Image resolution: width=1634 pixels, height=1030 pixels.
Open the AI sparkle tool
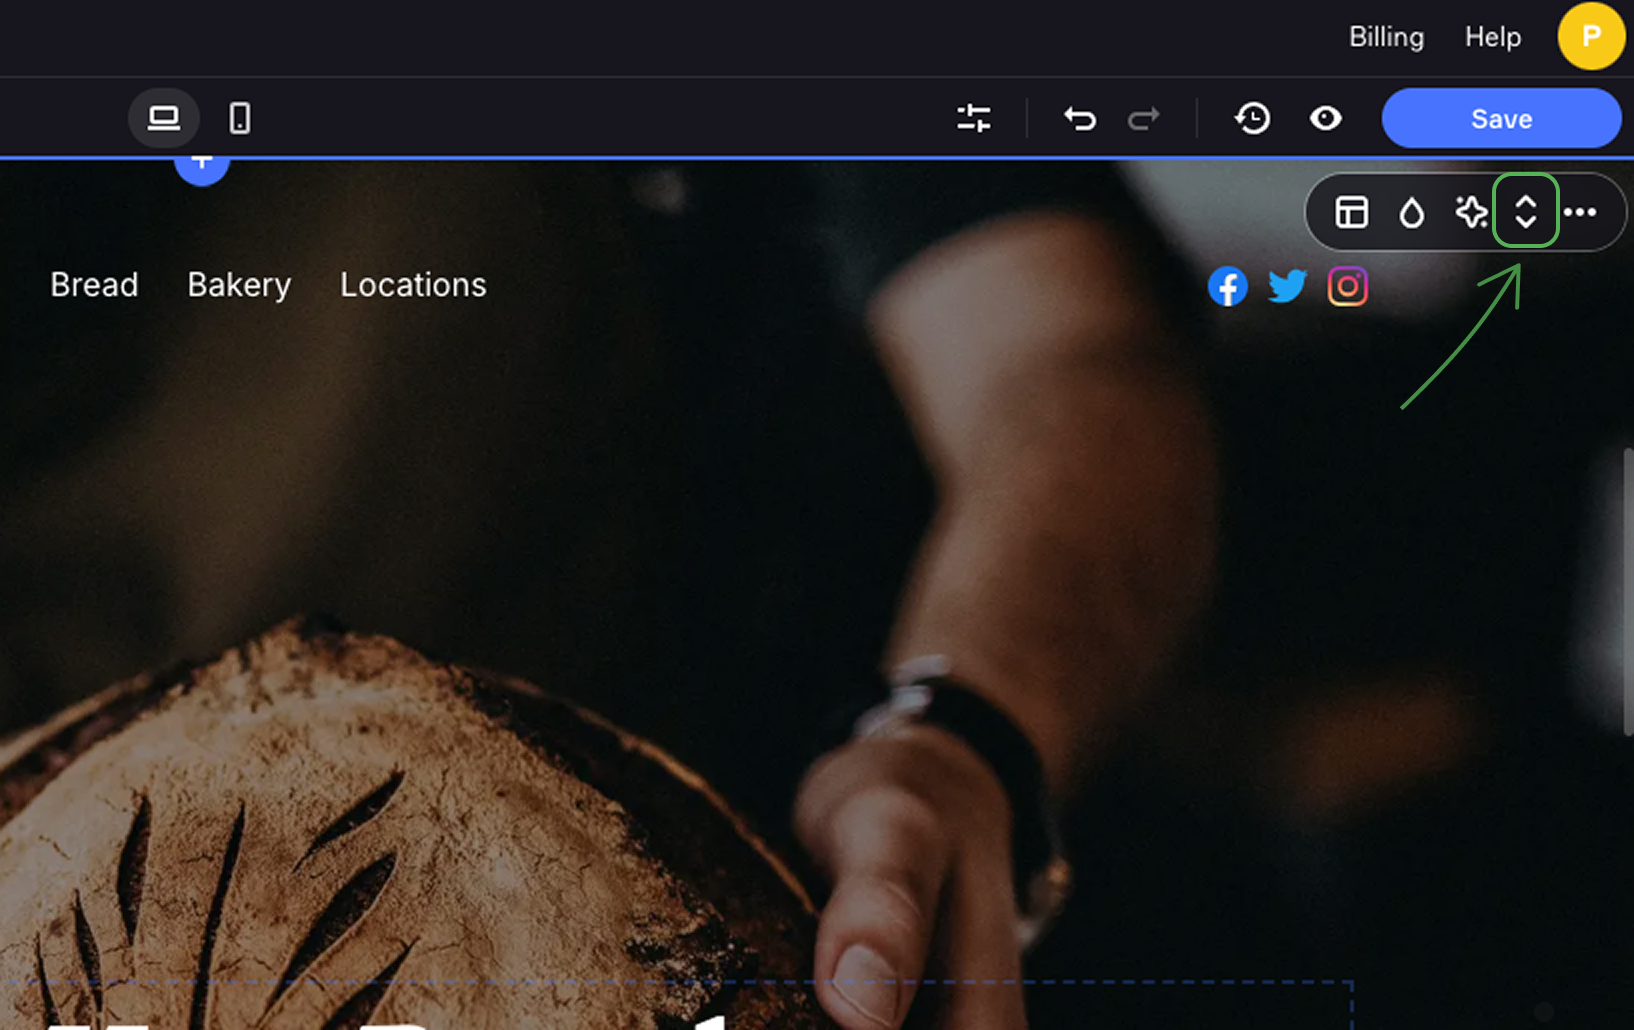[1470, 212]
